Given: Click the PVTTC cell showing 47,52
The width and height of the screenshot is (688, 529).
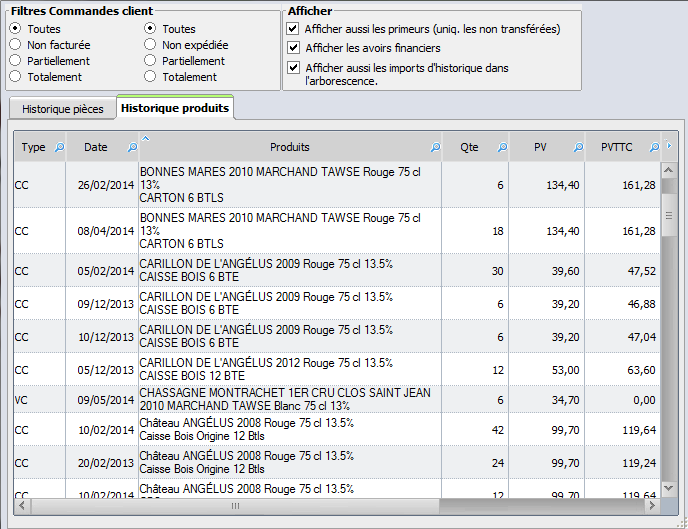Looking at the screenshot, I should point(623,271).
